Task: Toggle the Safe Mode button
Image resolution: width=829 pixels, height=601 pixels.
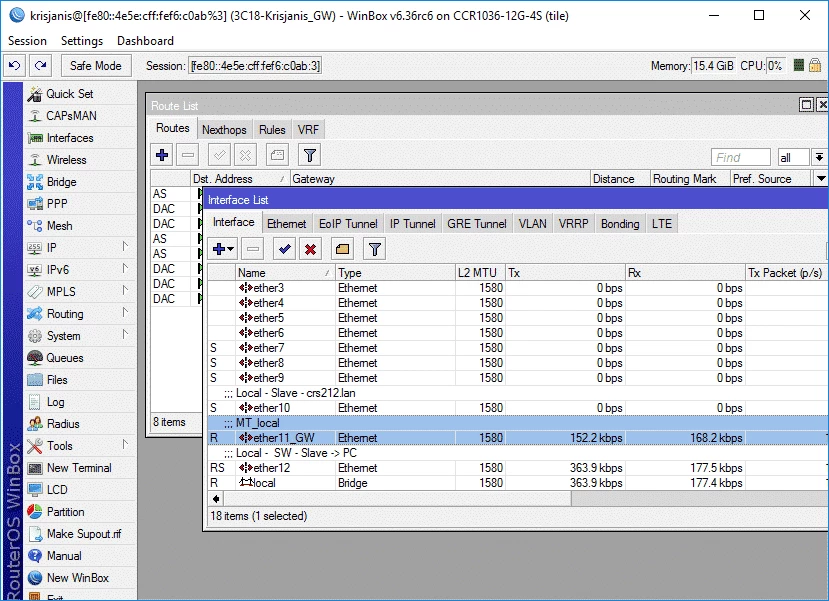Action: (96, 66)
